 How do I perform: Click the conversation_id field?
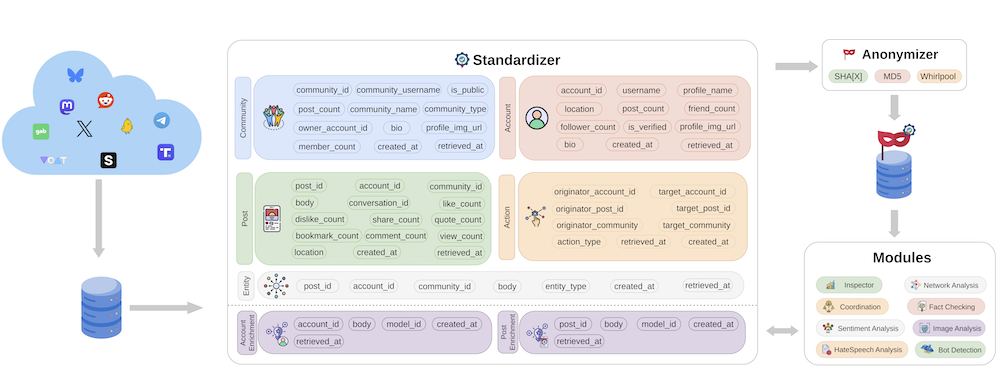[x=379, y=203]
